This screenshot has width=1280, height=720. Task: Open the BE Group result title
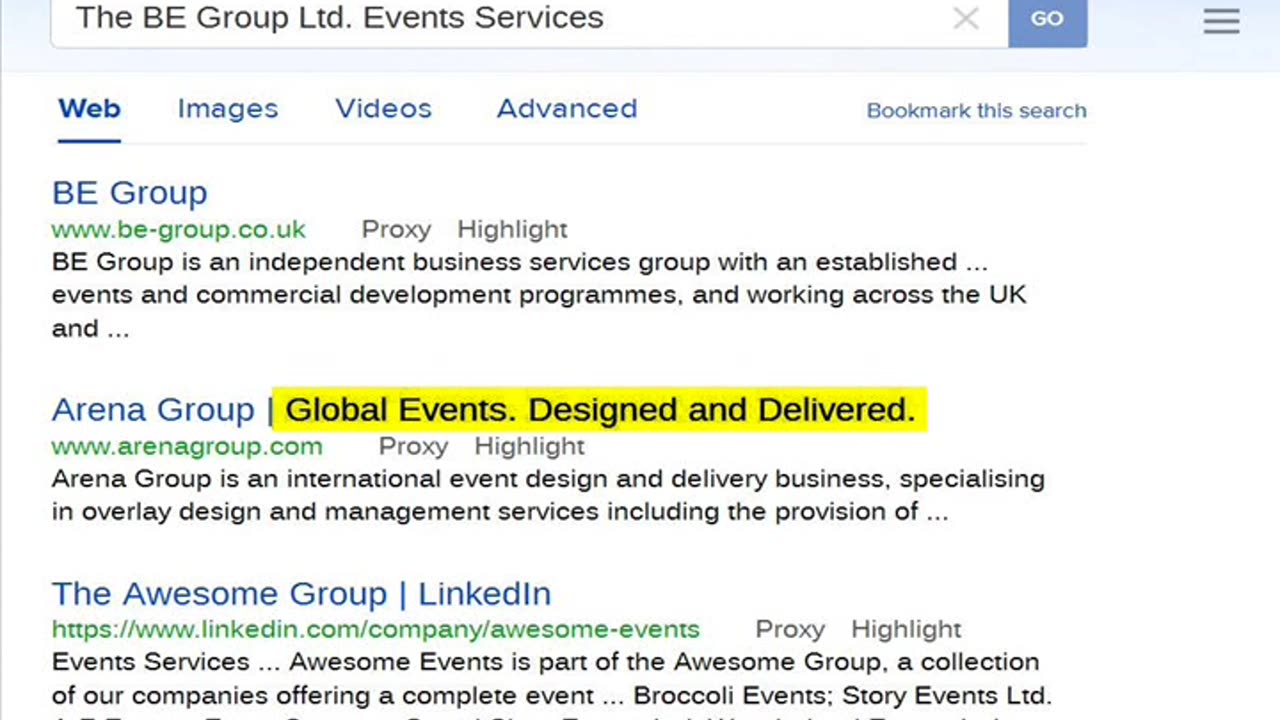[x=130, y=192]
